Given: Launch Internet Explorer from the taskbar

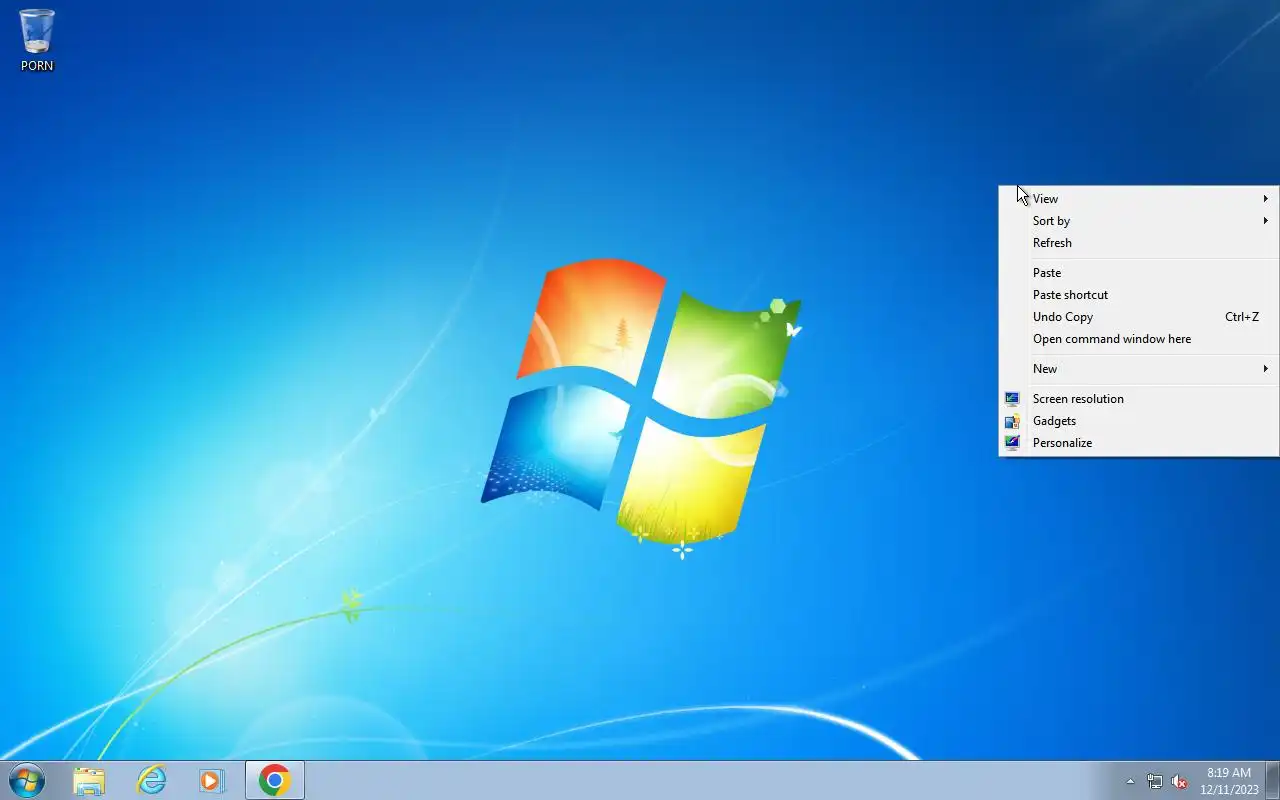Looking at the screenshot, I should click(x=151, y=780).
